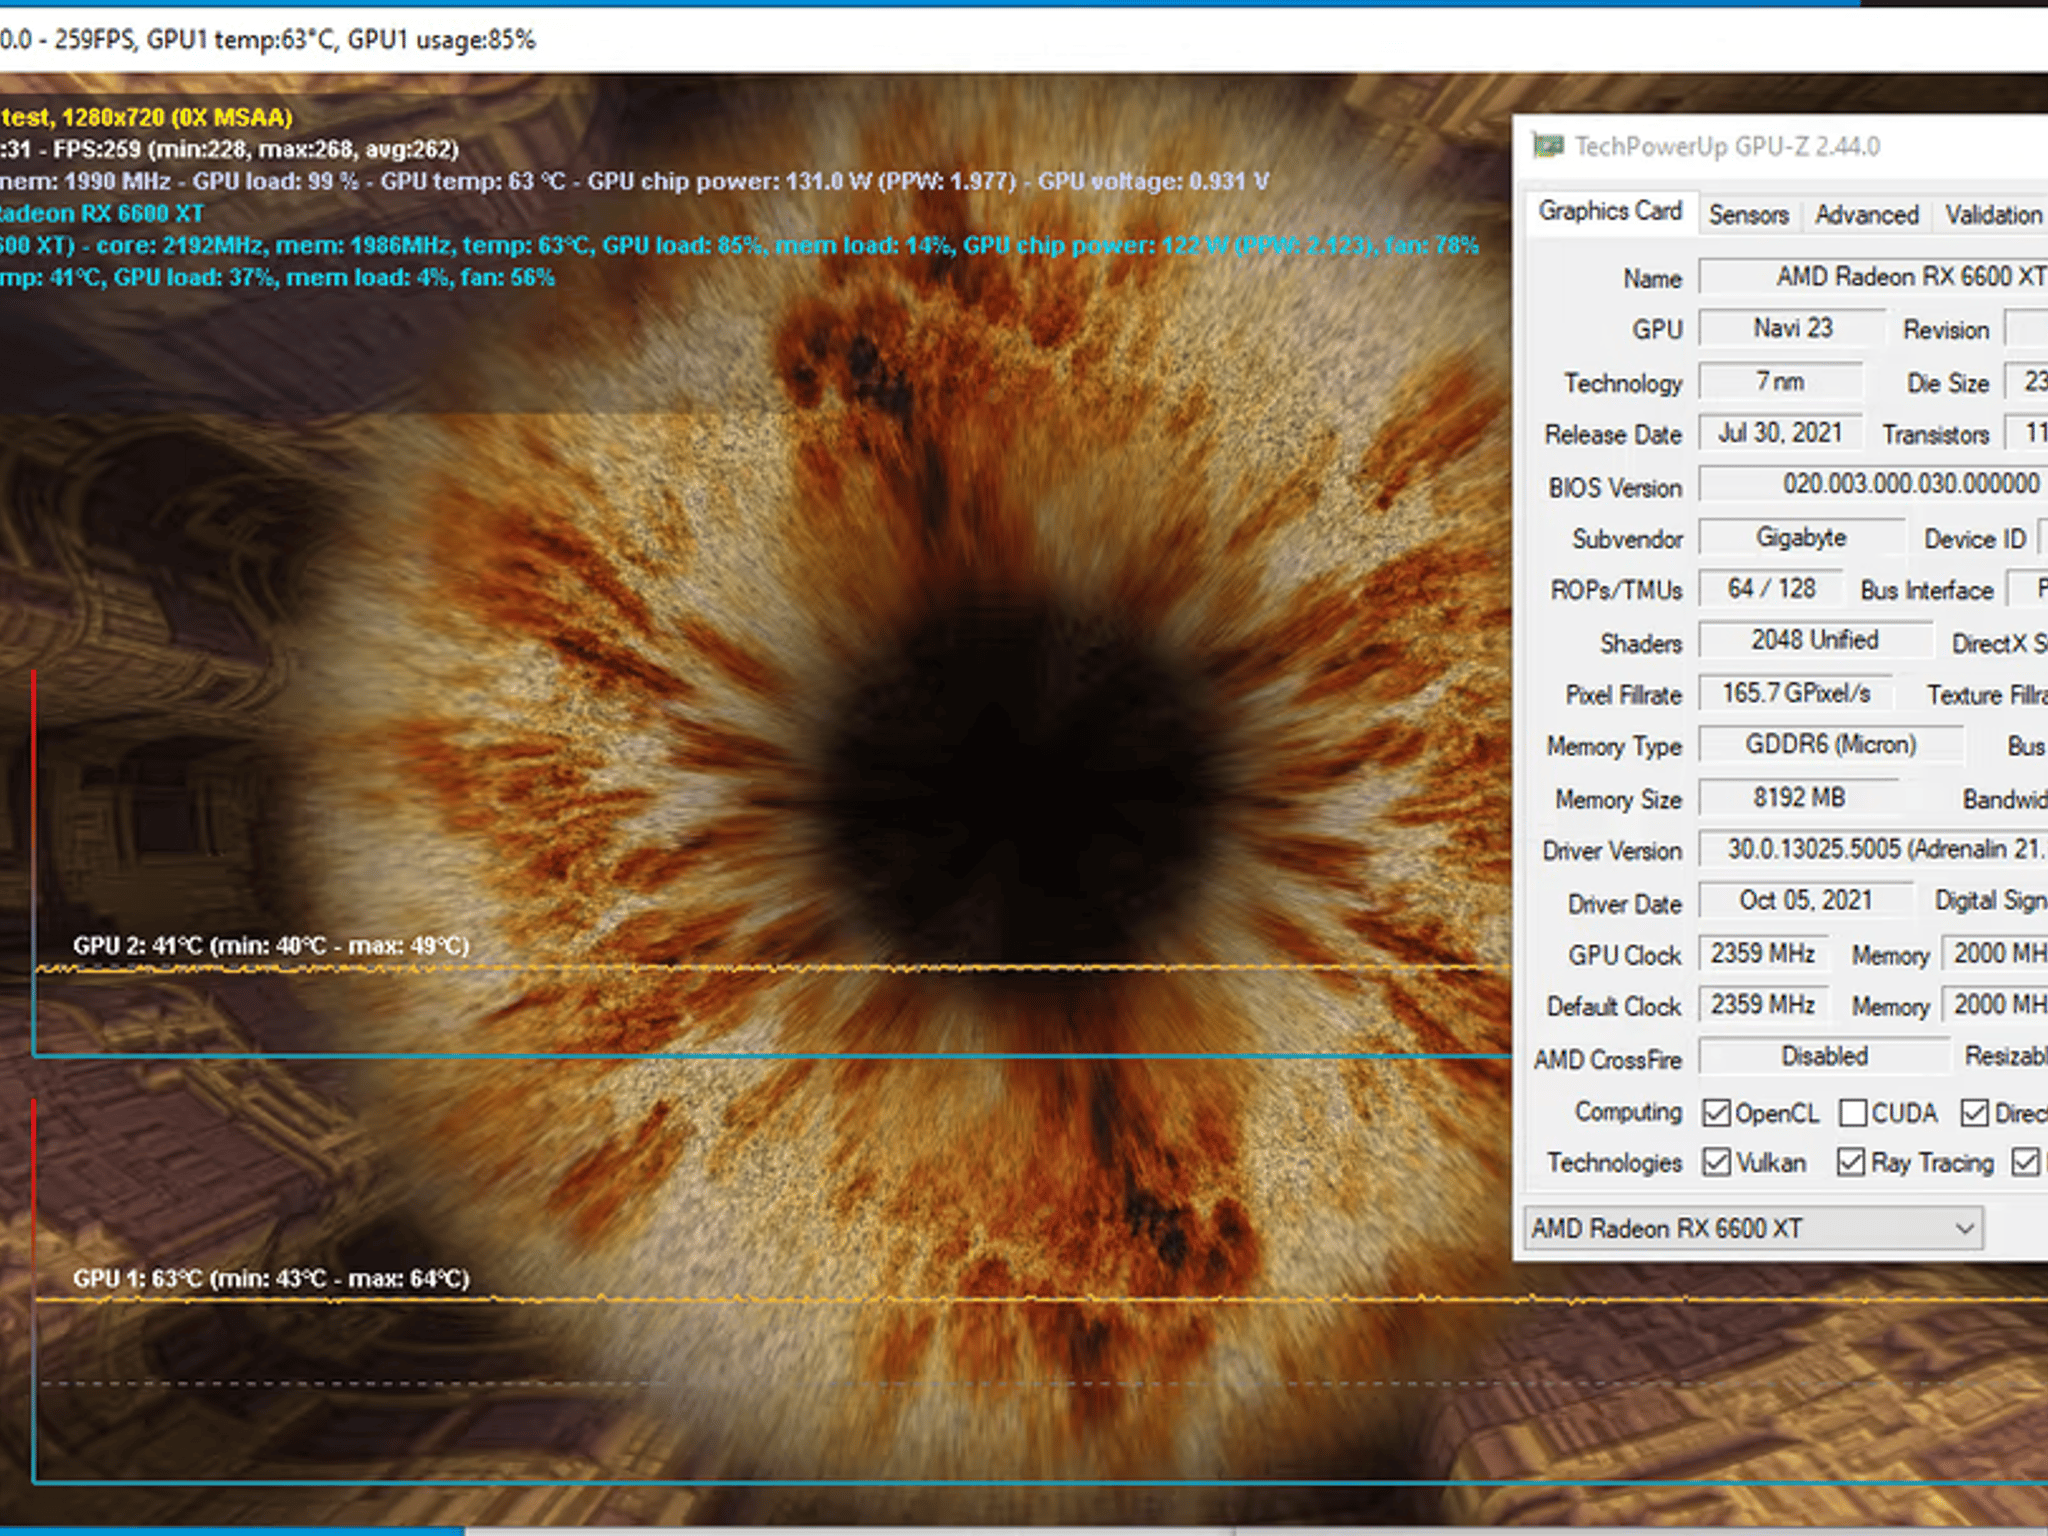Toggle the Ray Tracing checkbox

1850,1162
